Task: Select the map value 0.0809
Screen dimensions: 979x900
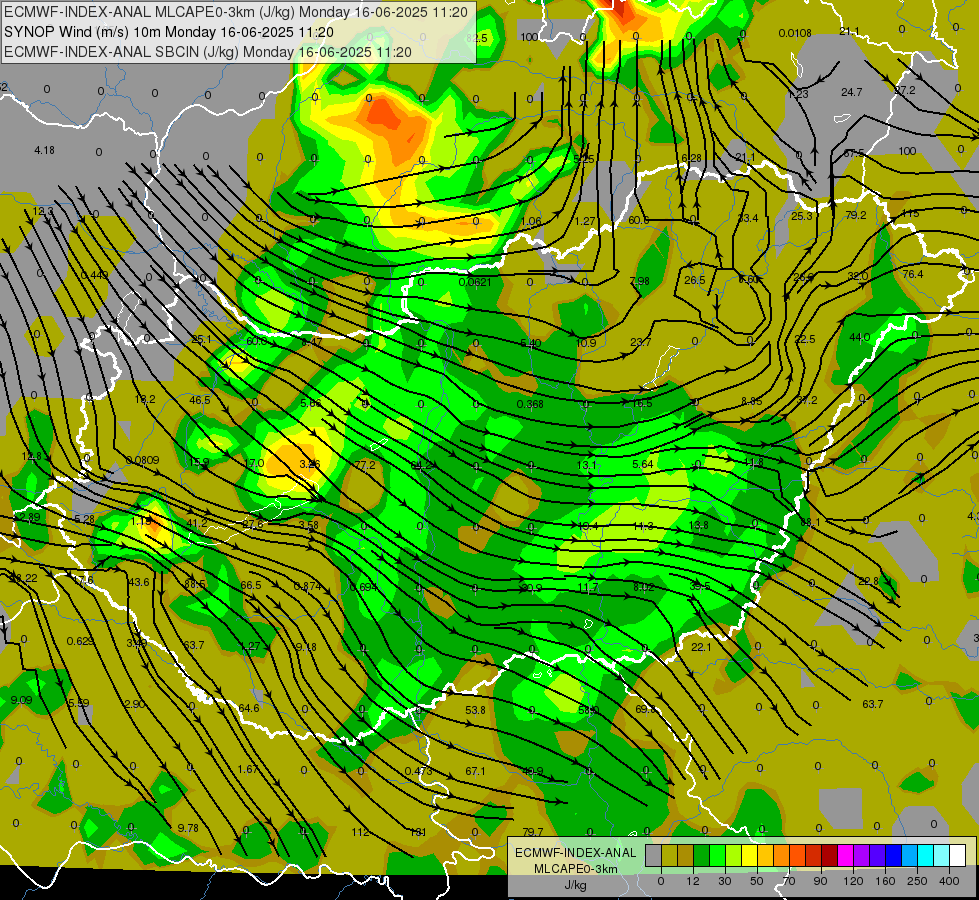Action: [x=142, y=460]
